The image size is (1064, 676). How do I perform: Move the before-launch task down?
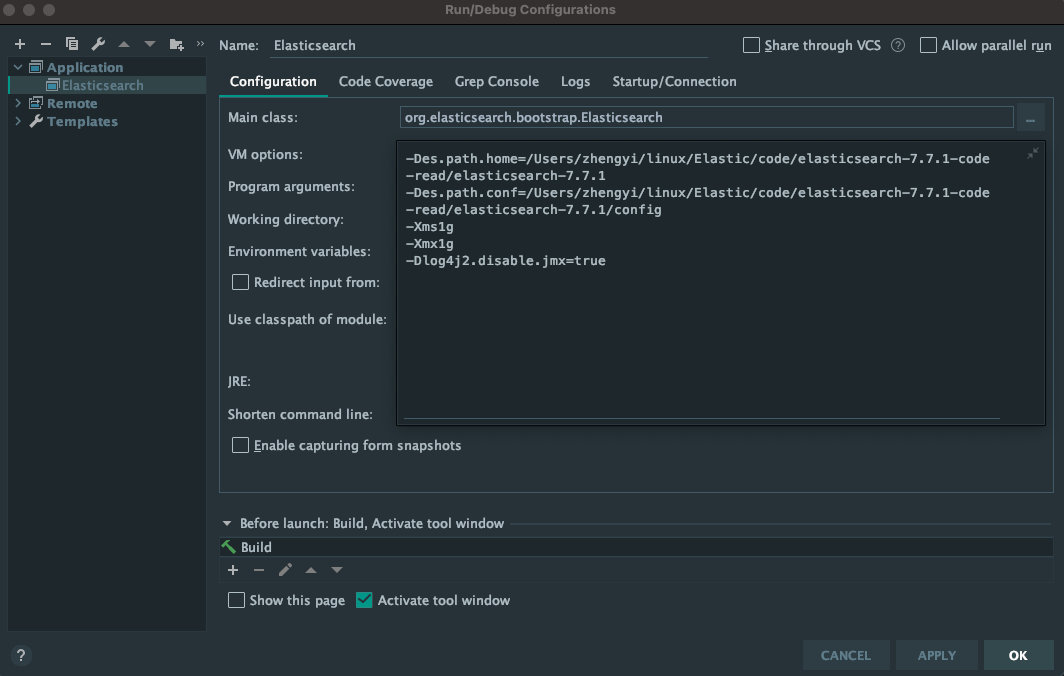pos(337,570)
